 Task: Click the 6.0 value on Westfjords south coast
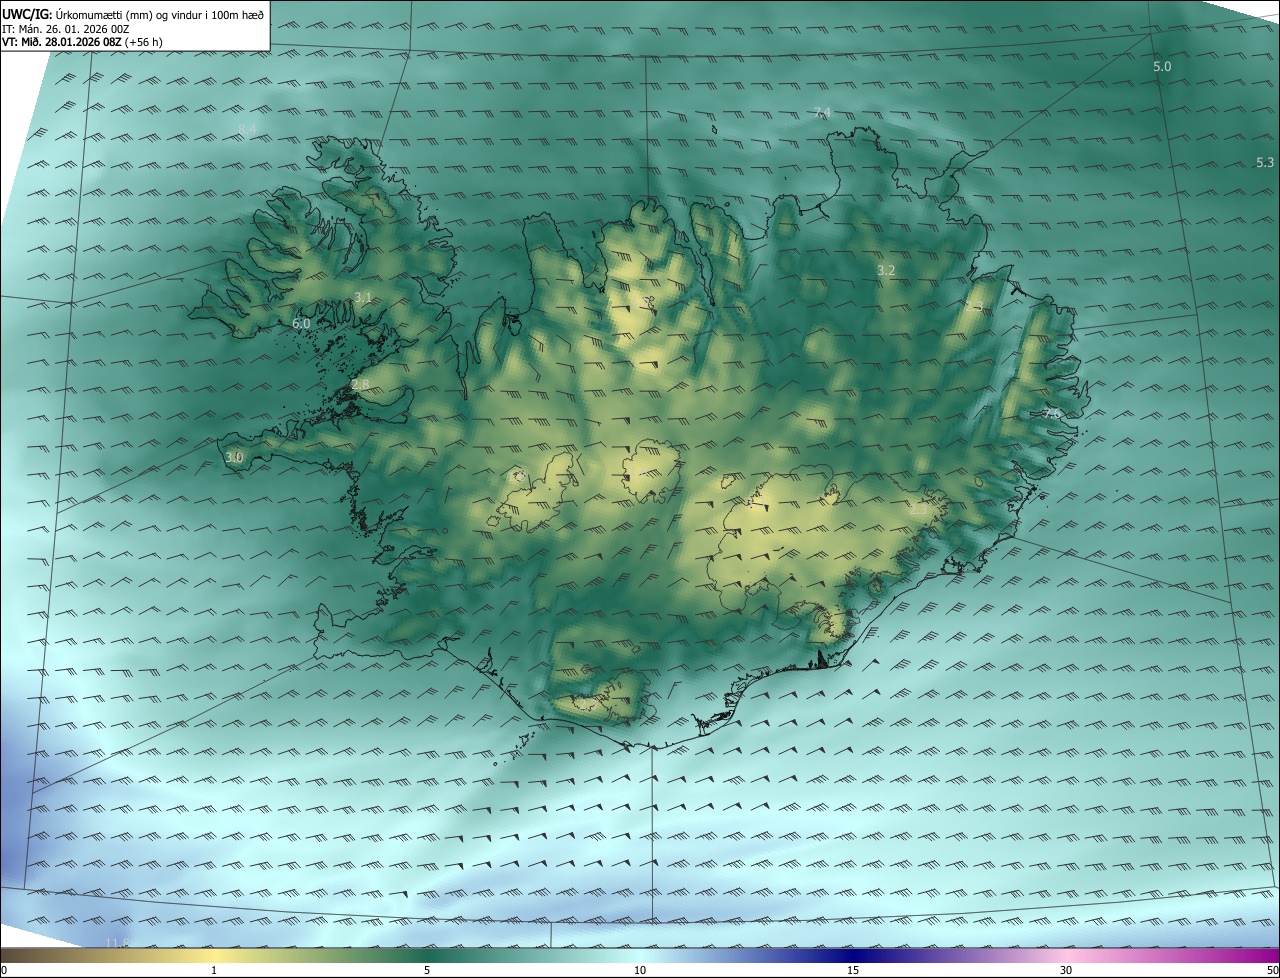point(301,324)
